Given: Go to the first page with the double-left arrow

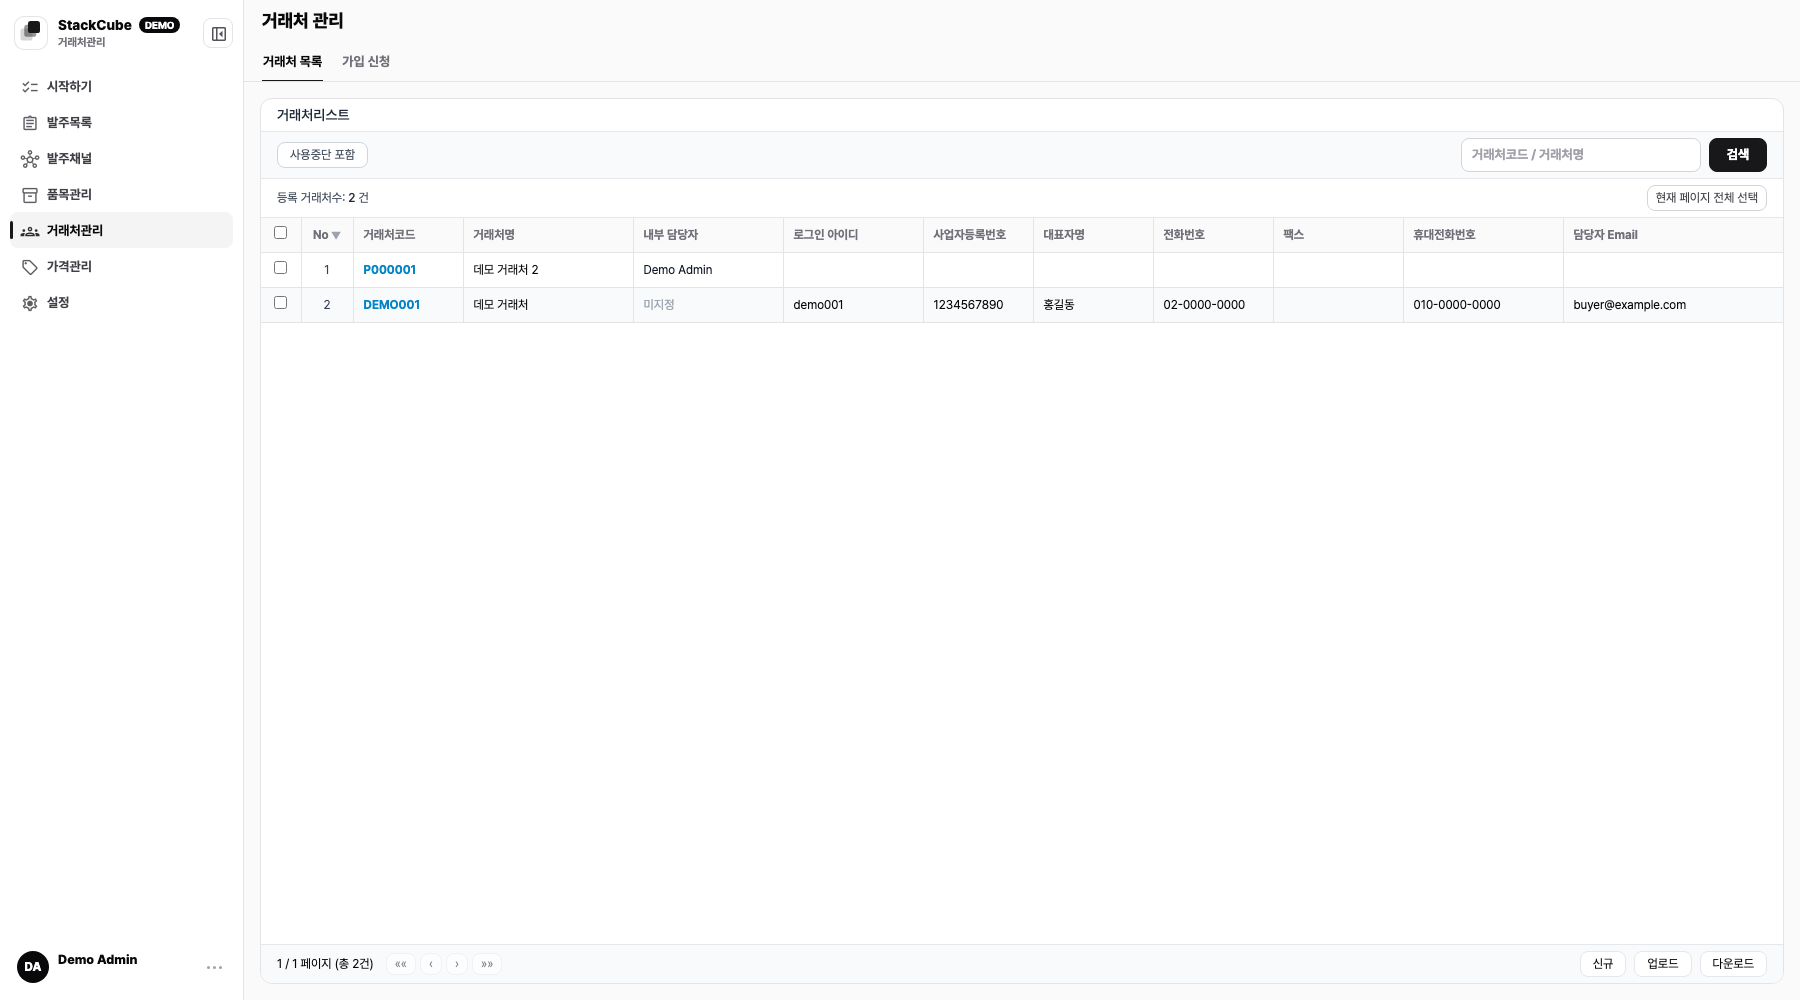Looking at the screenshot, I should pyautogui.click(x=400, y=964).
